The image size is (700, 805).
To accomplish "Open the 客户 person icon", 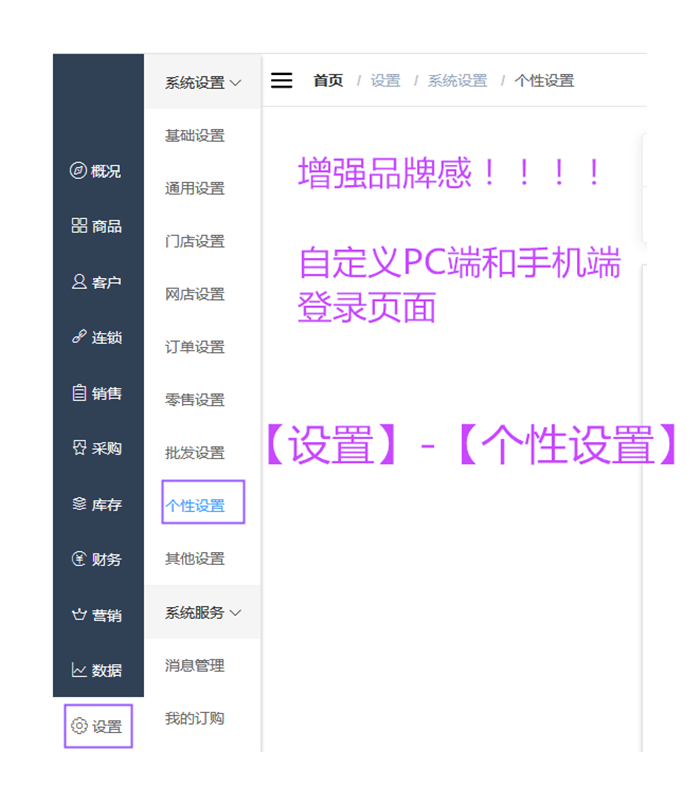I will tap(79, 281).
